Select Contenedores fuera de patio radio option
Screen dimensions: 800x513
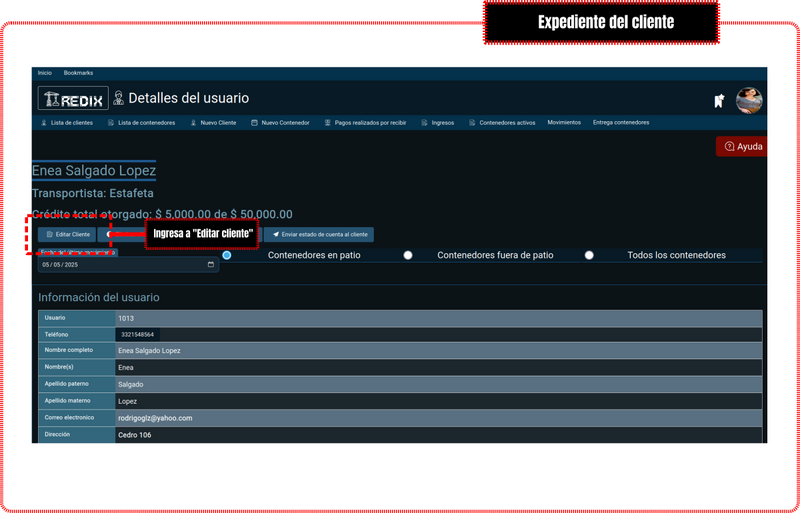pos(408,256)
